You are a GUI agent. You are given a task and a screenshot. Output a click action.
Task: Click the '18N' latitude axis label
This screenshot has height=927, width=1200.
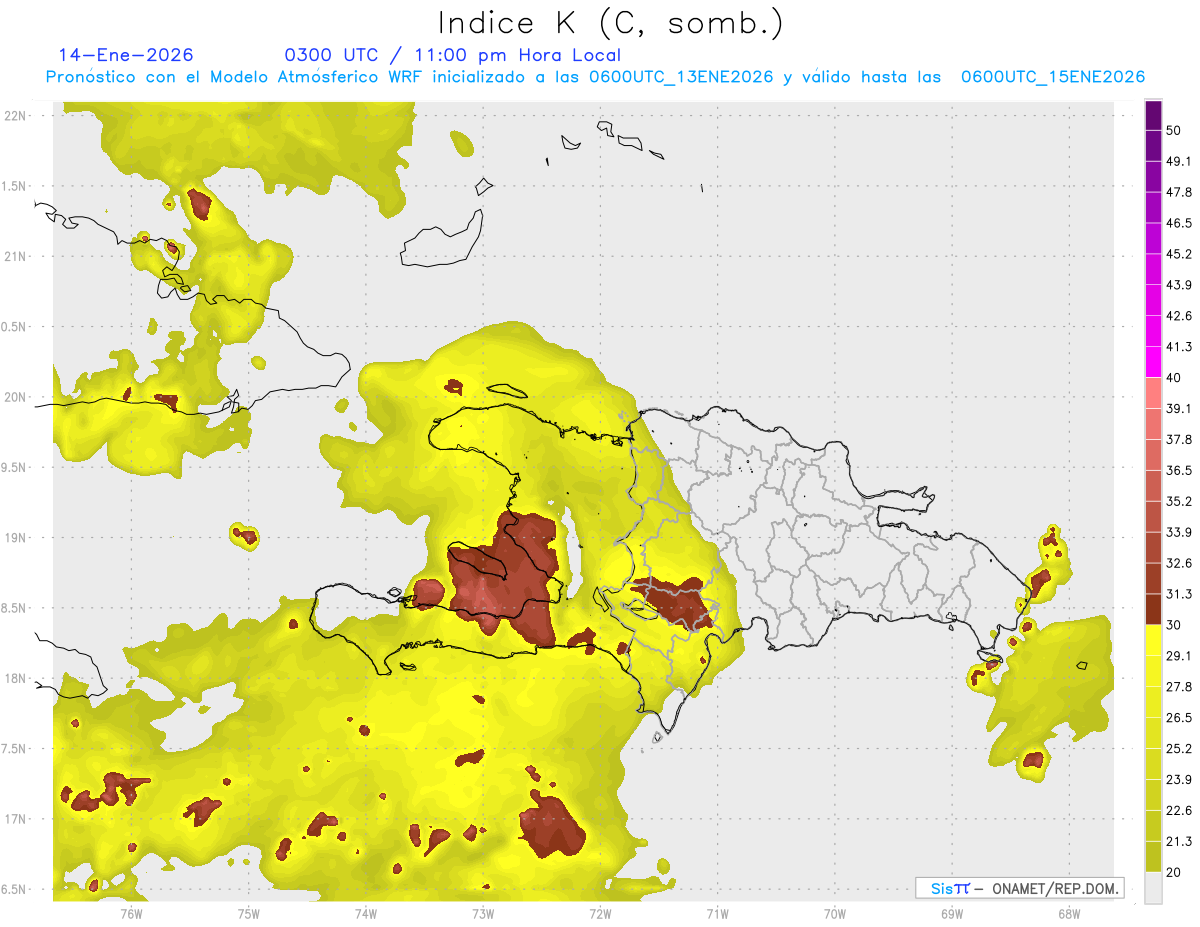click(14, 678)
